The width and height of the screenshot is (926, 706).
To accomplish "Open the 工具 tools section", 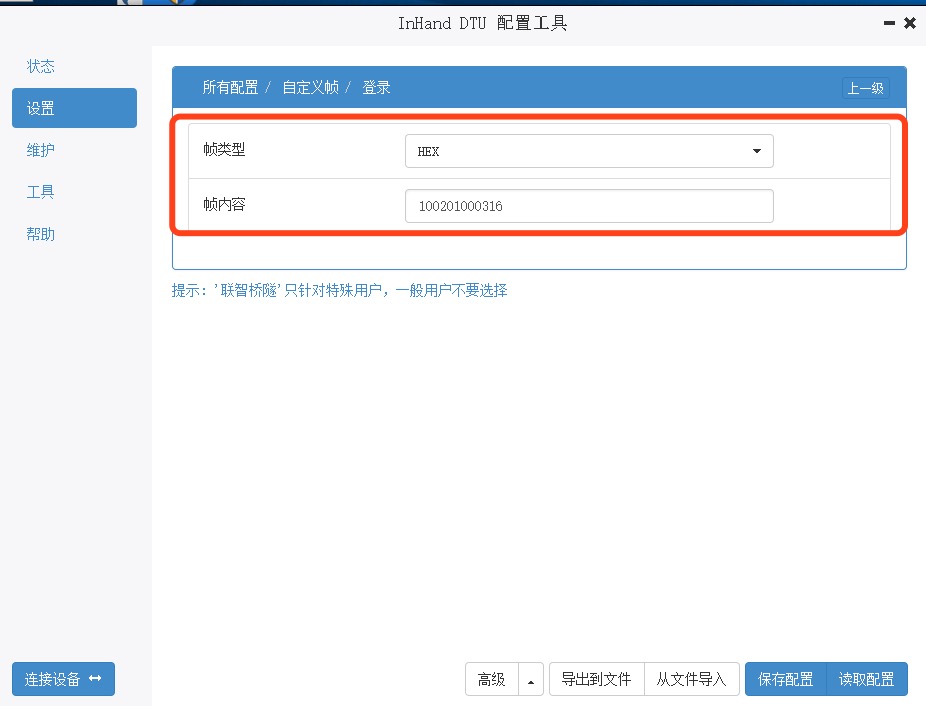I will (41, 192).
